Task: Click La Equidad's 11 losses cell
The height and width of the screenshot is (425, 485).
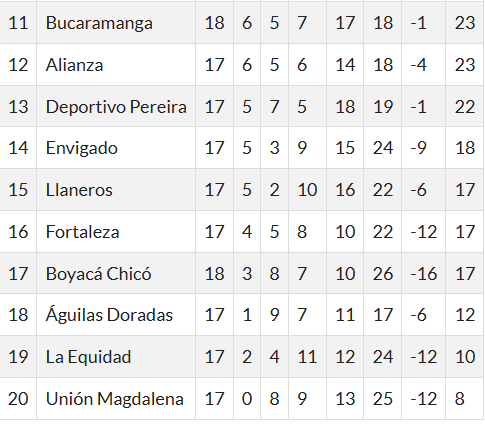Action: click(x=307, y=357)
